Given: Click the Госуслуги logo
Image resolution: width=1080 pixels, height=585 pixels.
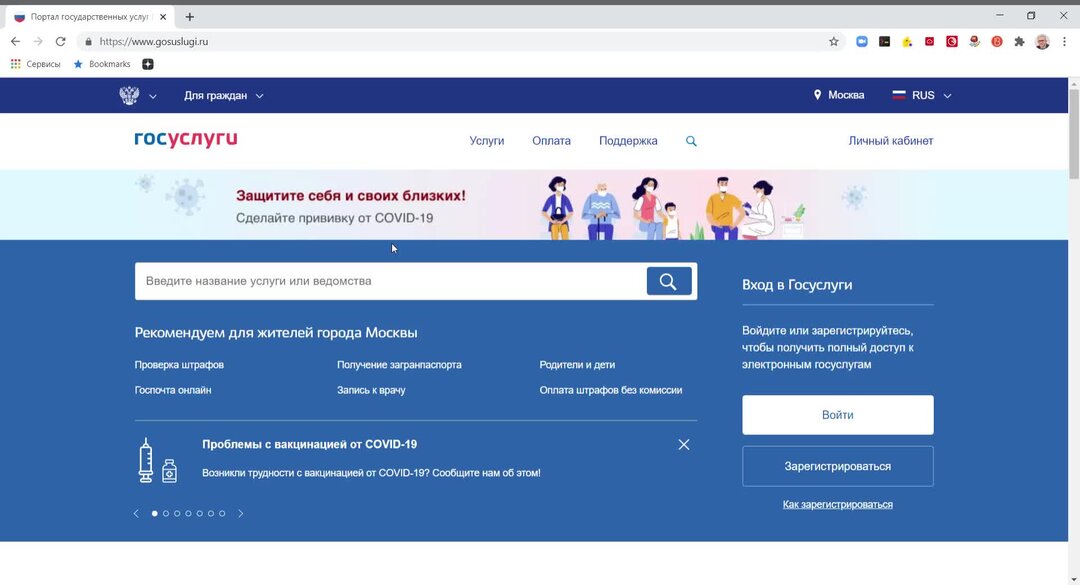Looking at the screenshot, I should click(x=184, y=139).
